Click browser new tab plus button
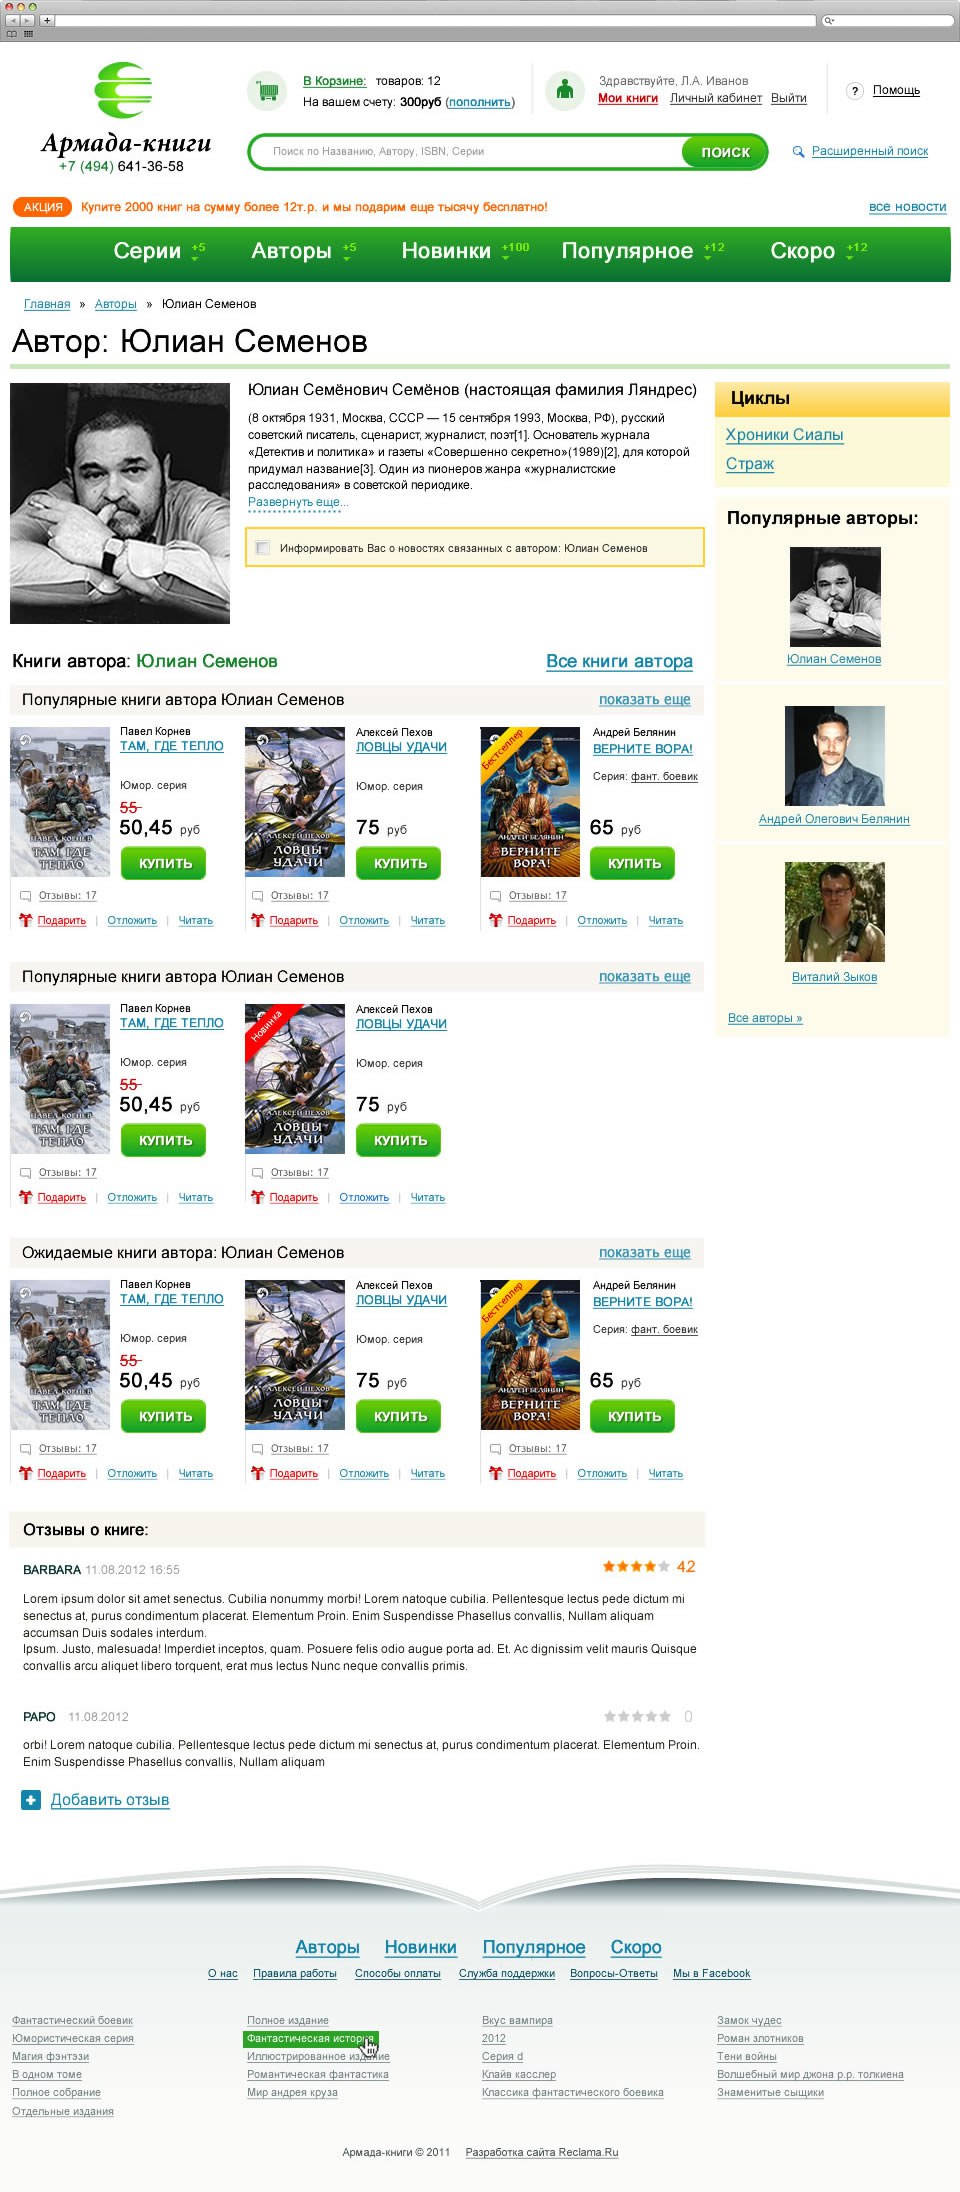The width and height of the screenshot is (960, 2192). 47,20
